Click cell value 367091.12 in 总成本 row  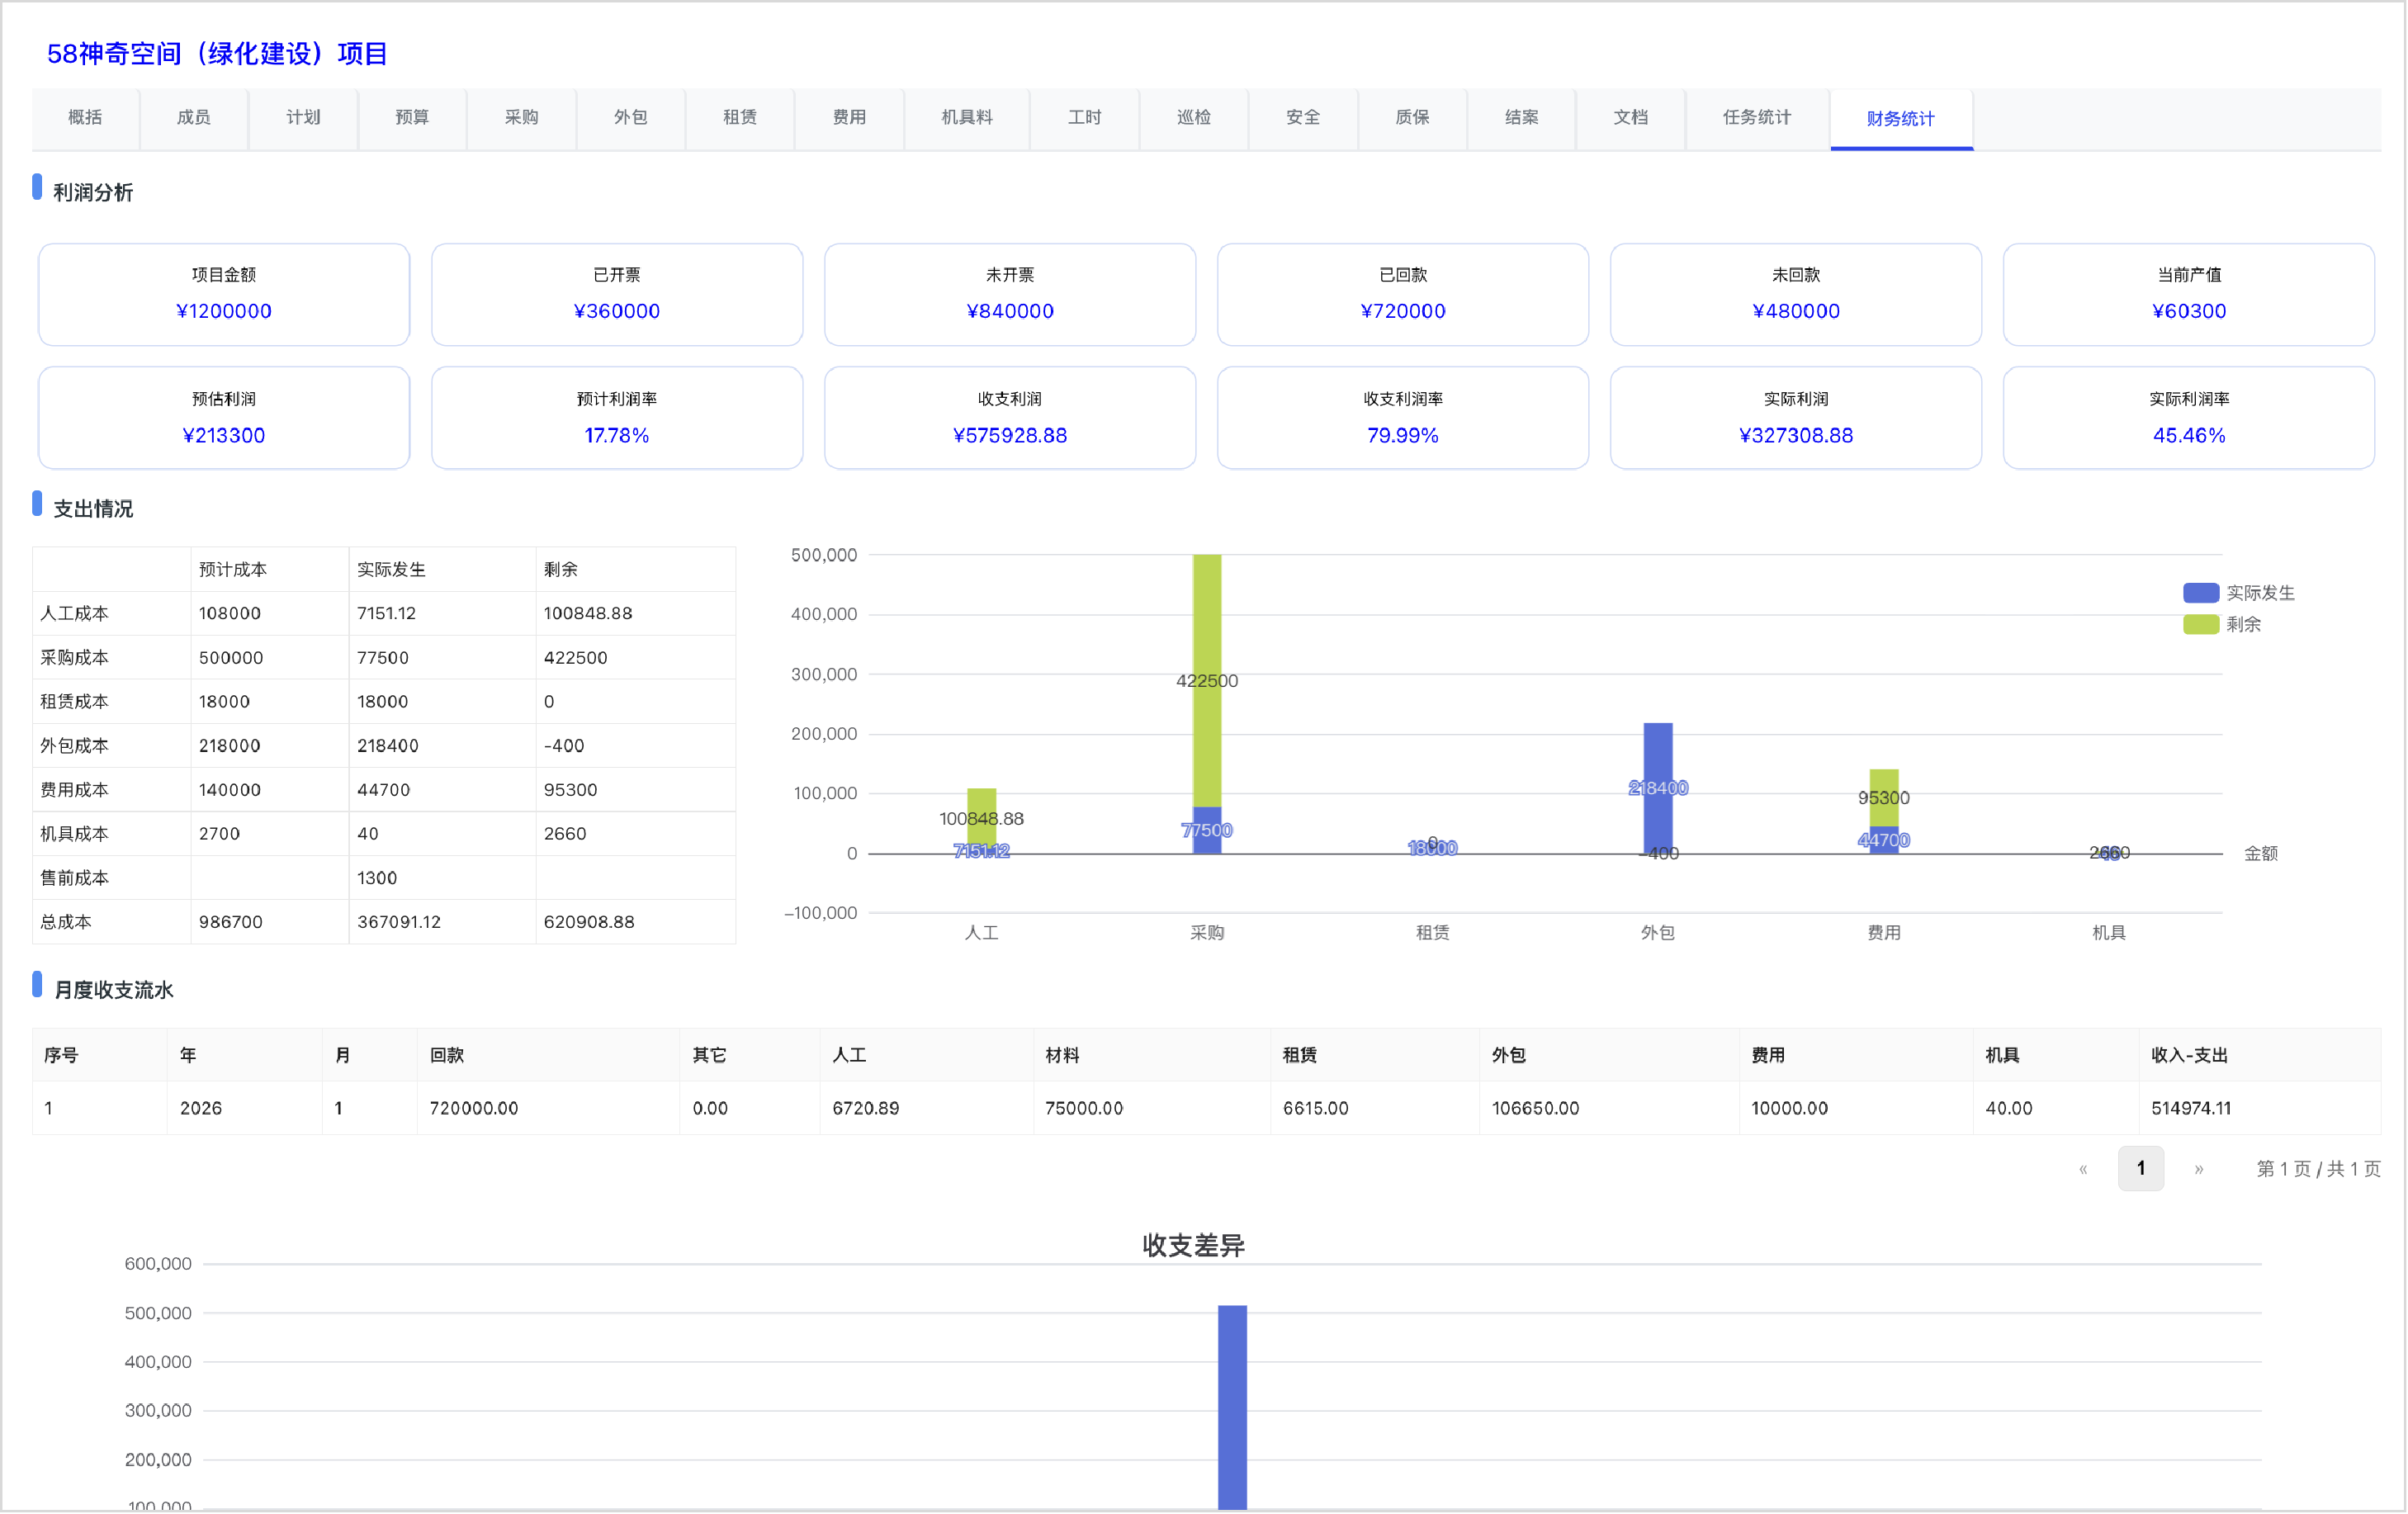399,922
